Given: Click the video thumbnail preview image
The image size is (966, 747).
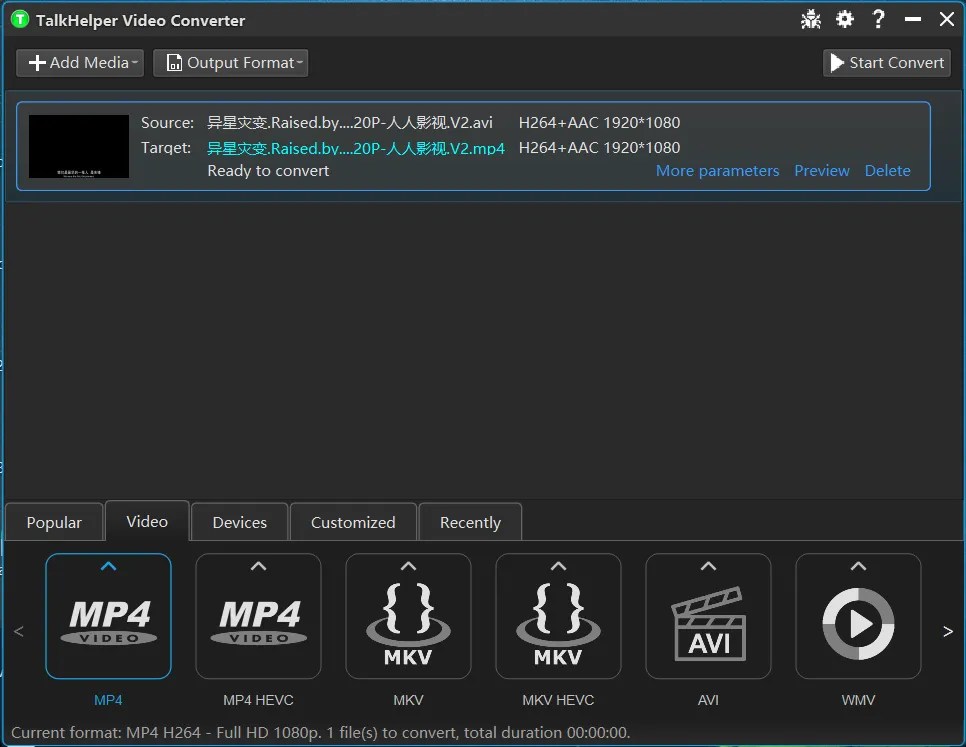Looking at the screenshot, I should tap(78, 146).
